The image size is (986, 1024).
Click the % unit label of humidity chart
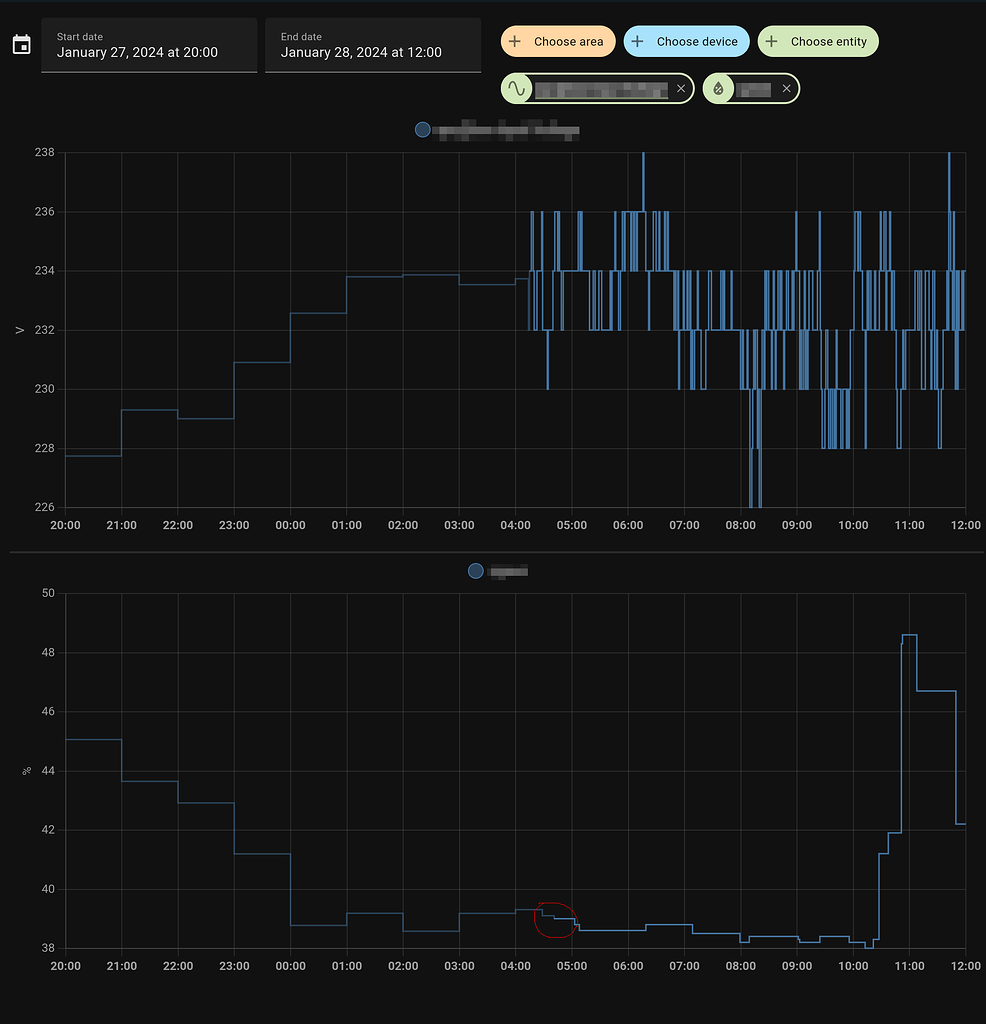point(26,771)
